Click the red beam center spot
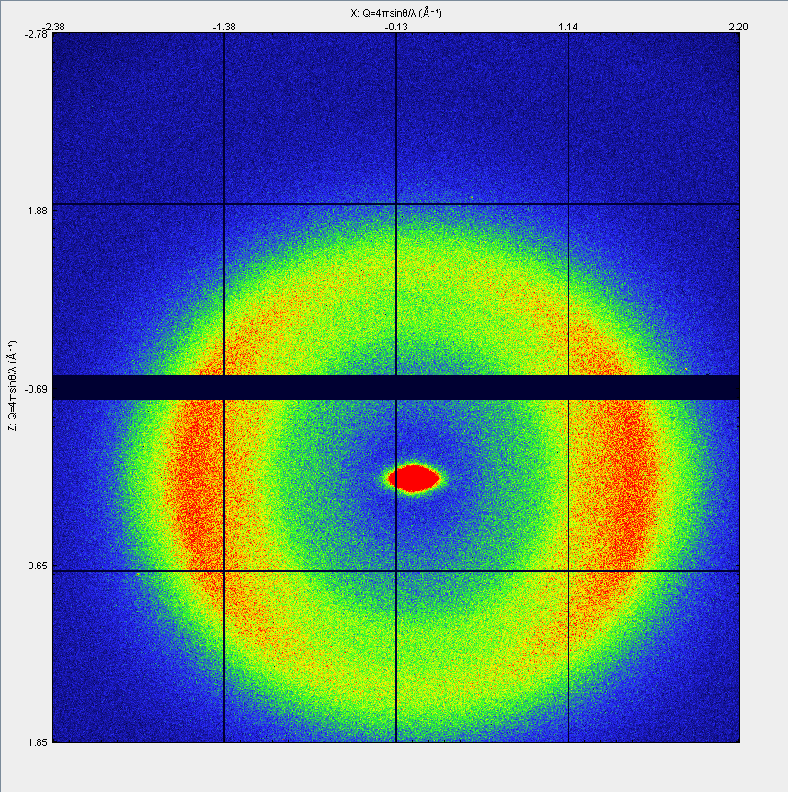 (413, 478)
